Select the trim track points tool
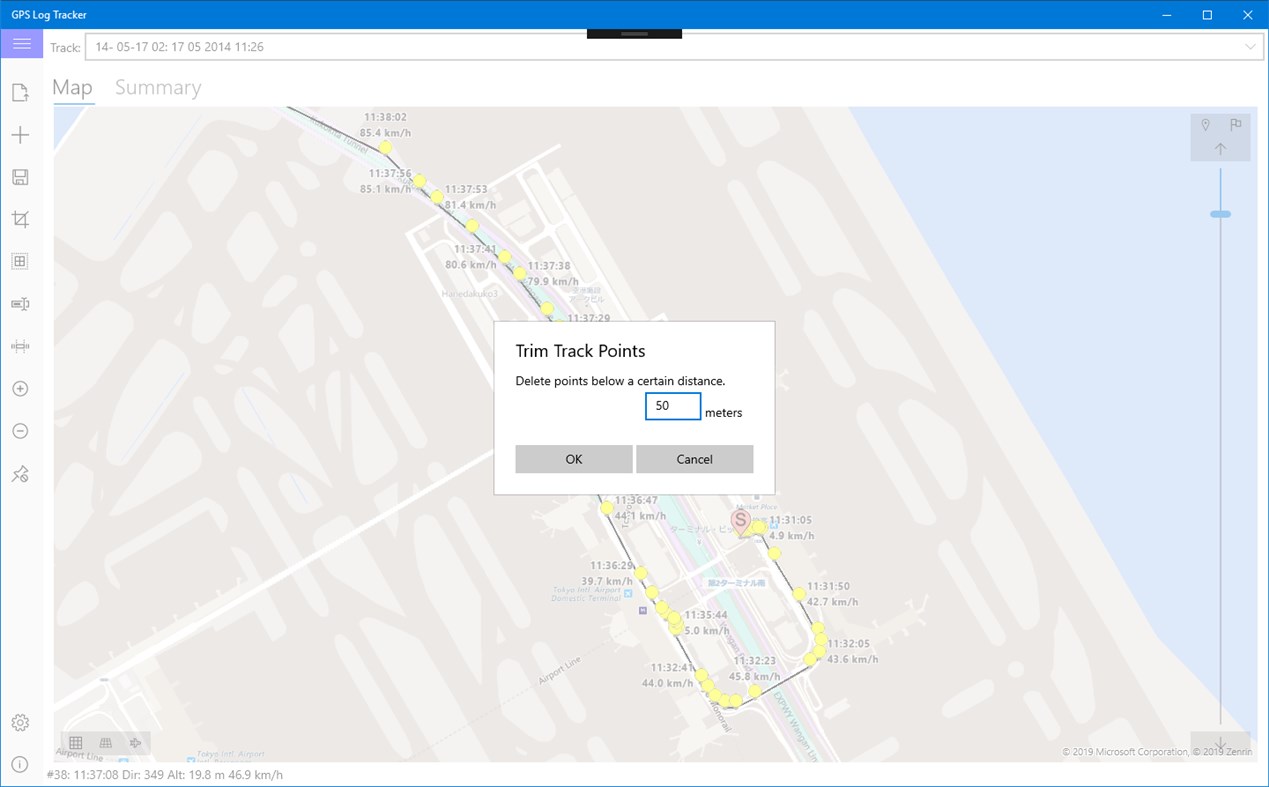This screenshot has width=1269, height=787. click(21, 346)
